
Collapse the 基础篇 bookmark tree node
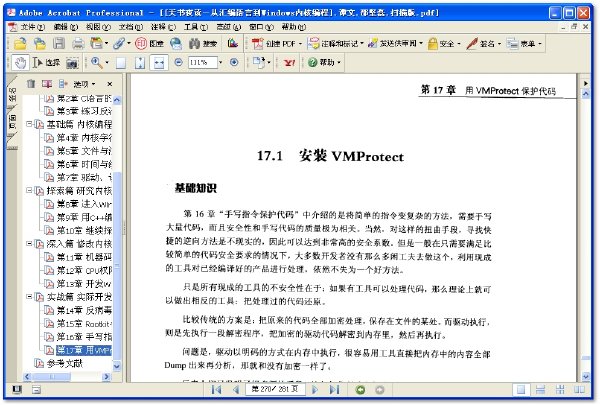click(31, 125)
